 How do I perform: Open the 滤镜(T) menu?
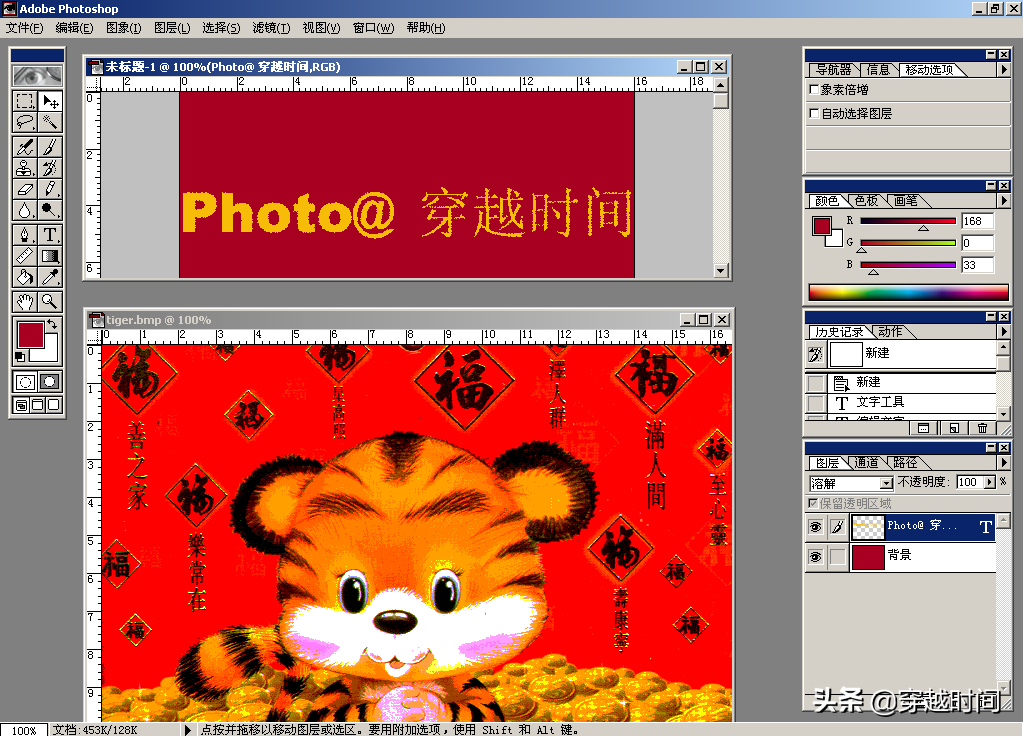click(272, 28)
